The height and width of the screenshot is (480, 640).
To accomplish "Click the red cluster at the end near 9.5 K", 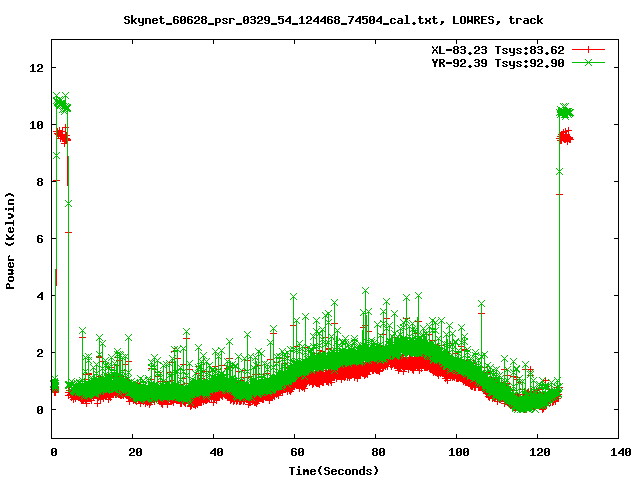I will (565, 137).
